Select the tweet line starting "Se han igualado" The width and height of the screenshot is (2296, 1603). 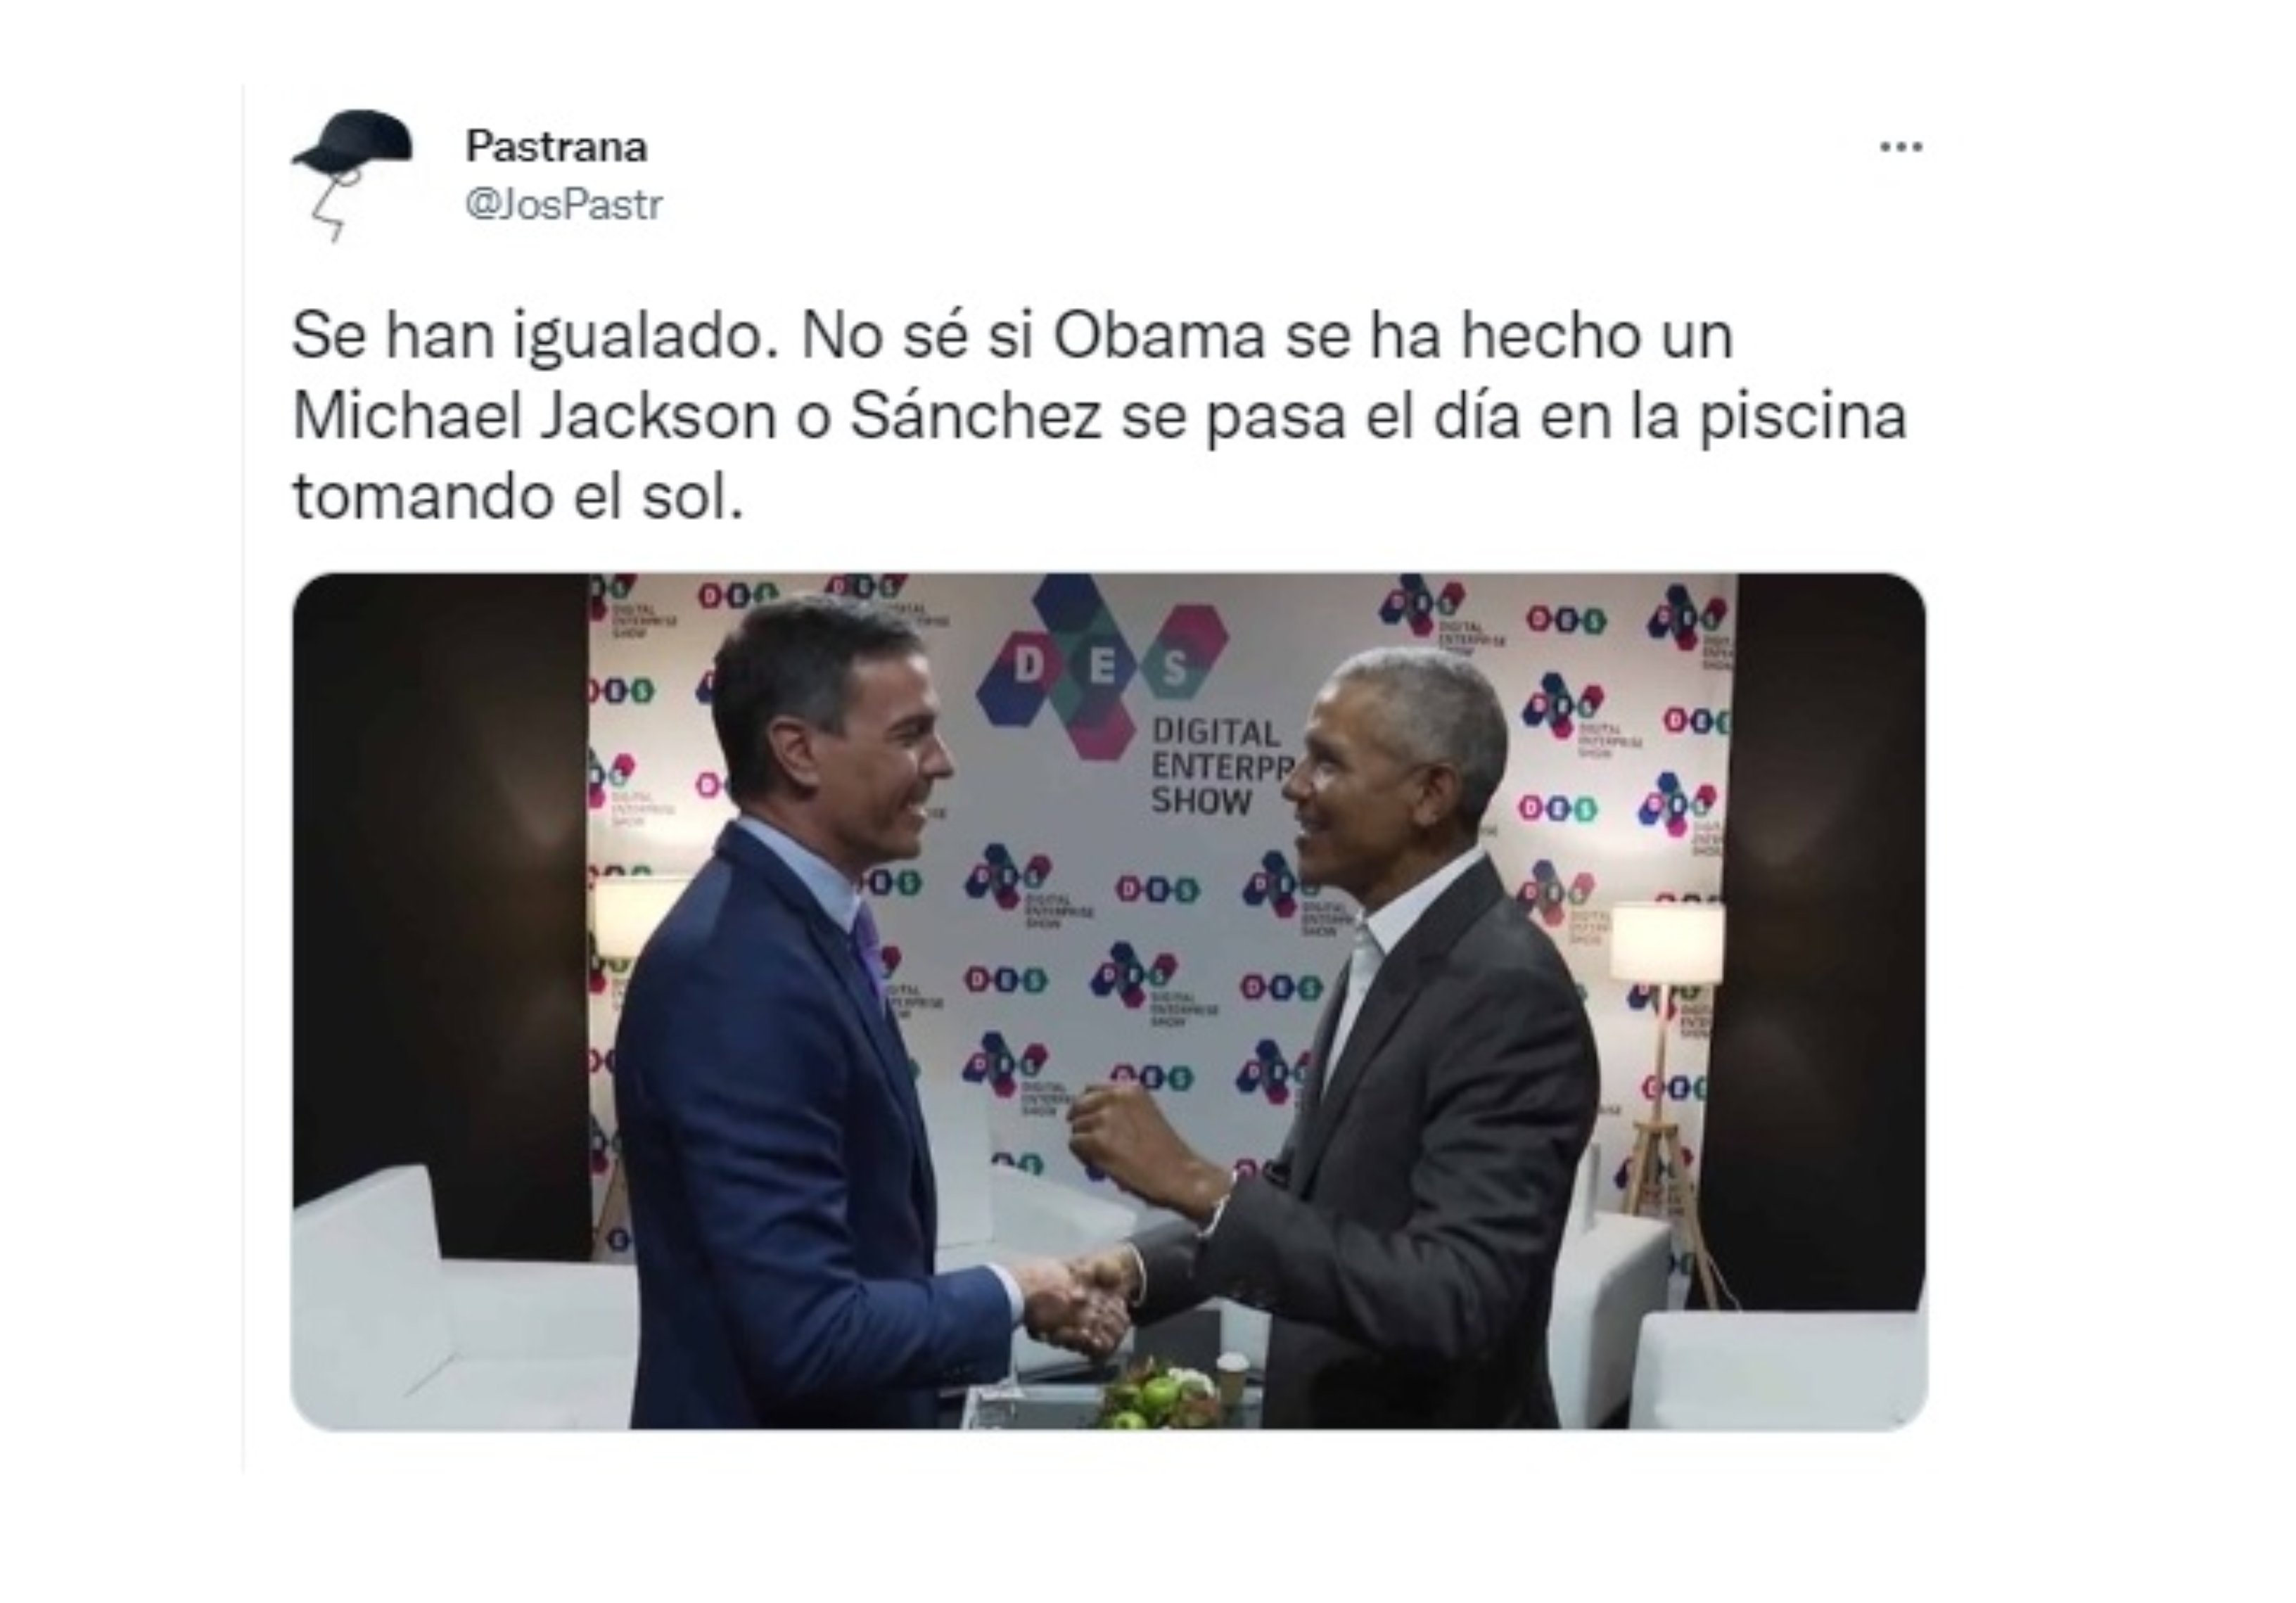pos(1012,336)
